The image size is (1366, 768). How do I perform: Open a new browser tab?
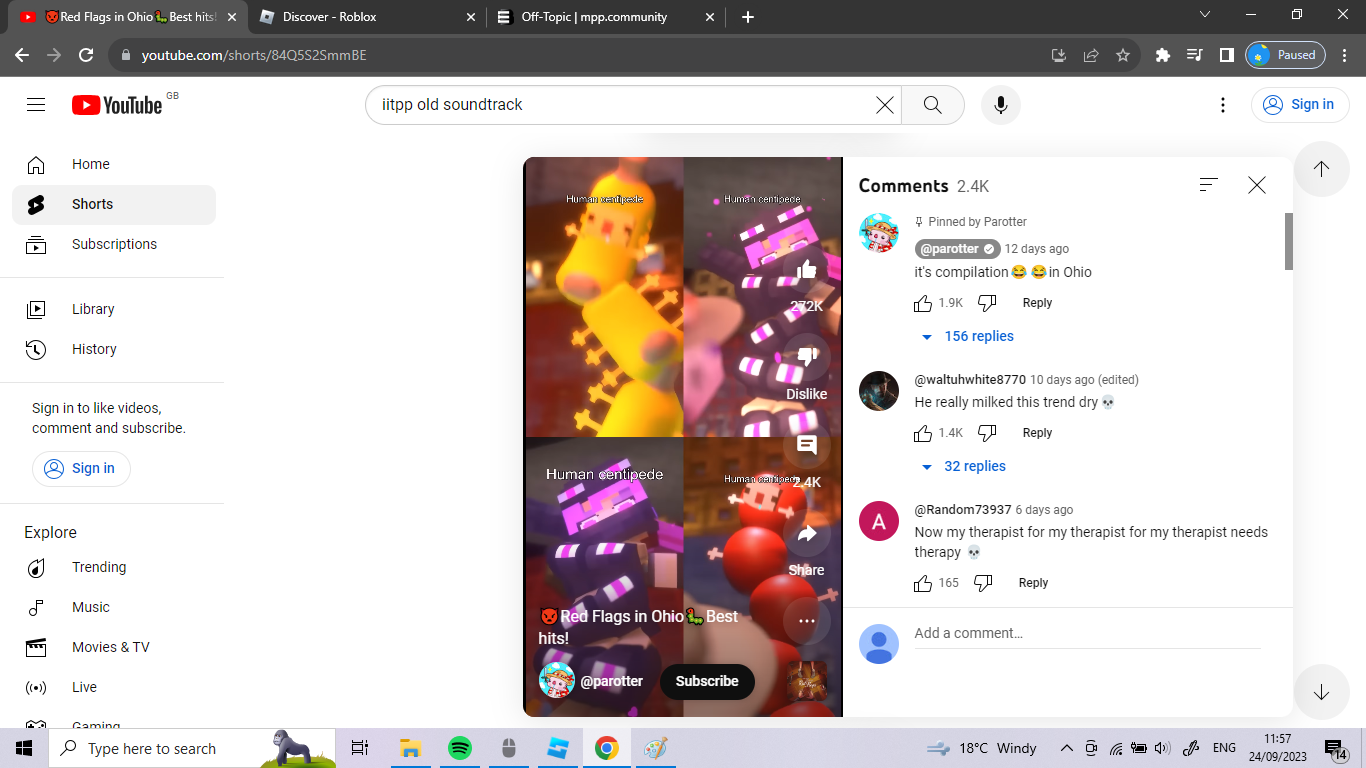[748, 17]
